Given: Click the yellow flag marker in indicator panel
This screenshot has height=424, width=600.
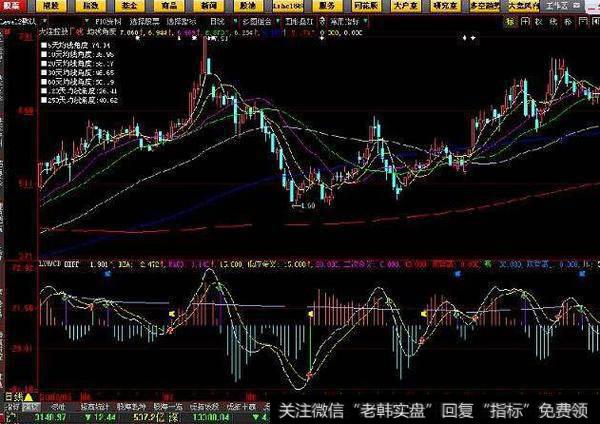Looking at the screenshot, I should pyautogui.click(x=171, y=314).
